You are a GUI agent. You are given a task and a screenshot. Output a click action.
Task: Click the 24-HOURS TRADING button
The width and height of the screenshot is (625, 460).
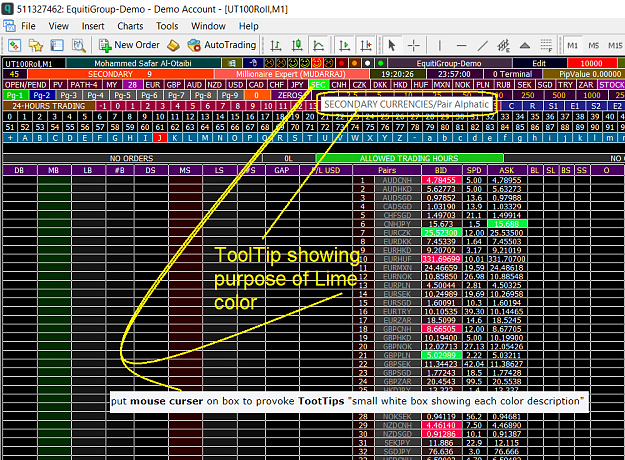pos(49,106)
